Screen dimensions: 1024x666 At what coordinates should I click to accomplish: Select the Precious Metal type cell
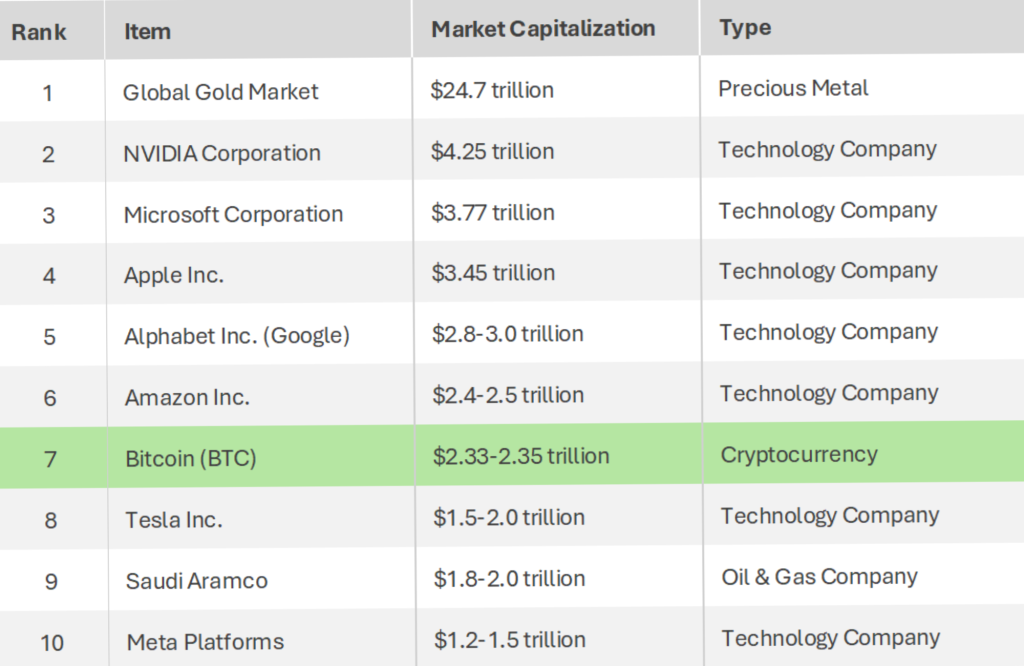point(793,88)
